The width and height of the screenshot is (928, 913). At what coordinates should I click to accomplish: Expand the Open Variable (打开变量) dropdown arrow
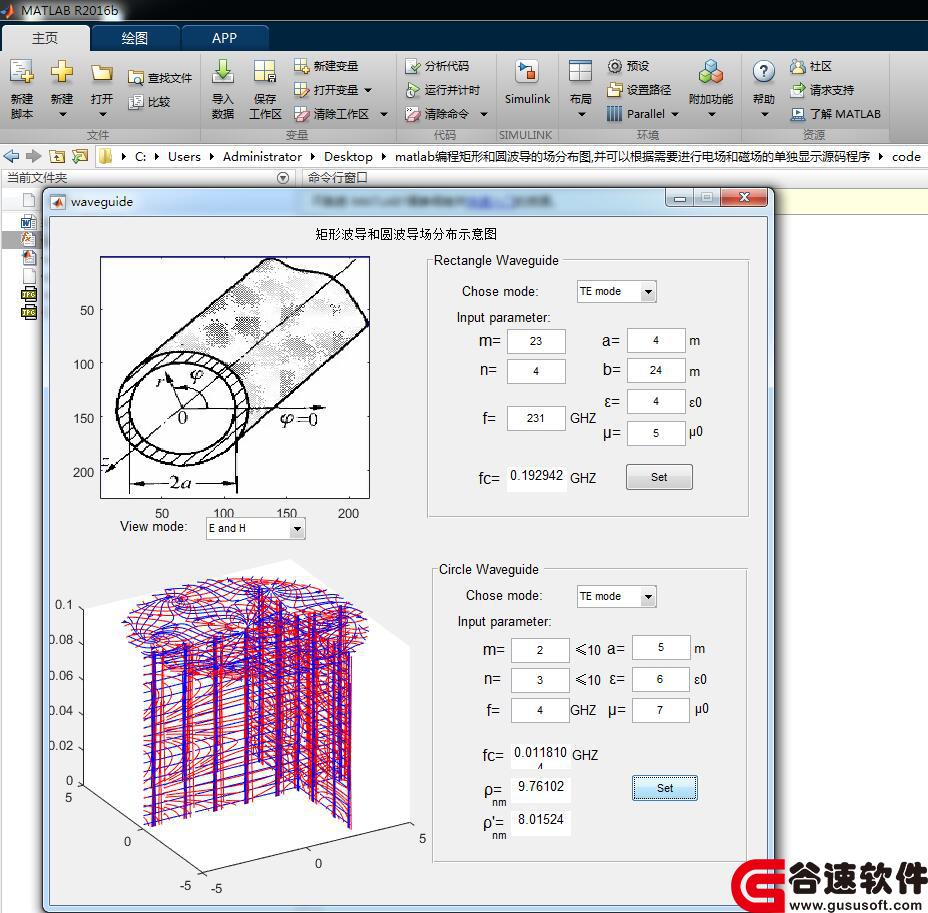[x=368, y=91]
